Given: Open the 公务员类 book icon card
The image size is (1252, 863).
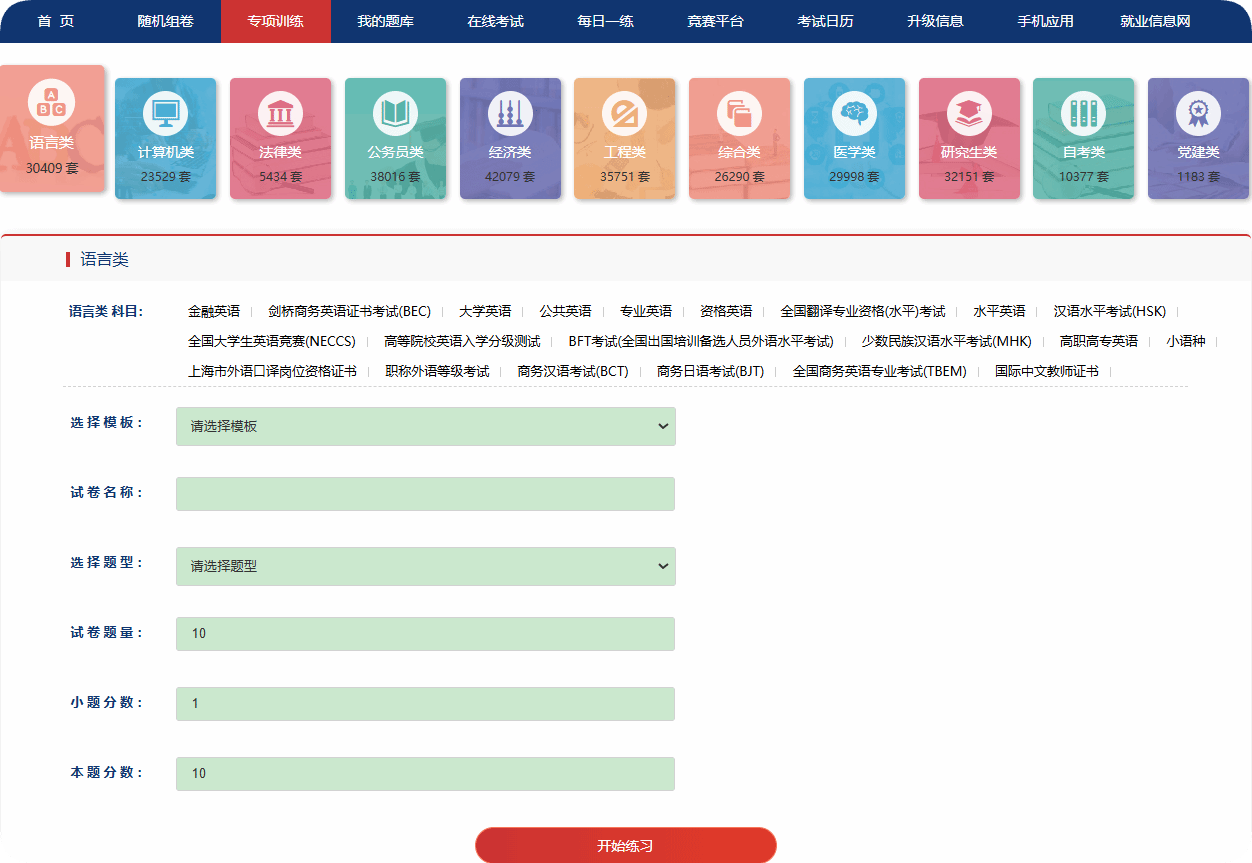Looking at the screenshot, I should click(395, 113).
